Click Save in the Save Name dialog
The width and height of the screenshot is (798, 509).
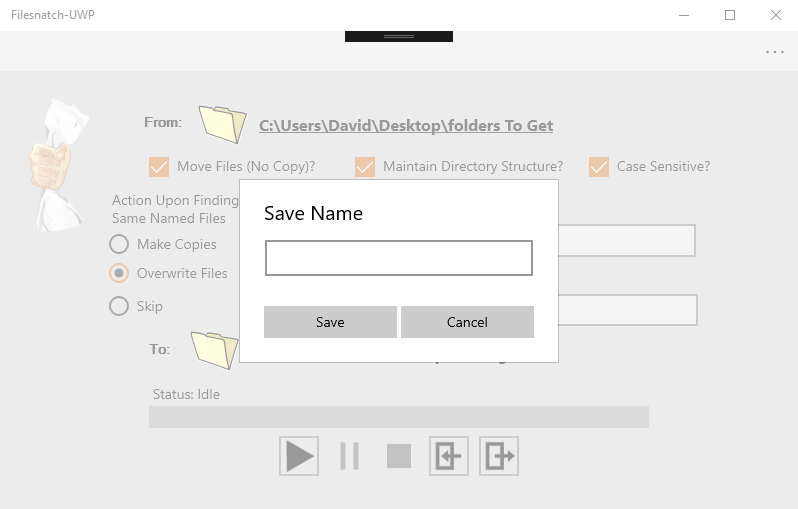(330, 322)
